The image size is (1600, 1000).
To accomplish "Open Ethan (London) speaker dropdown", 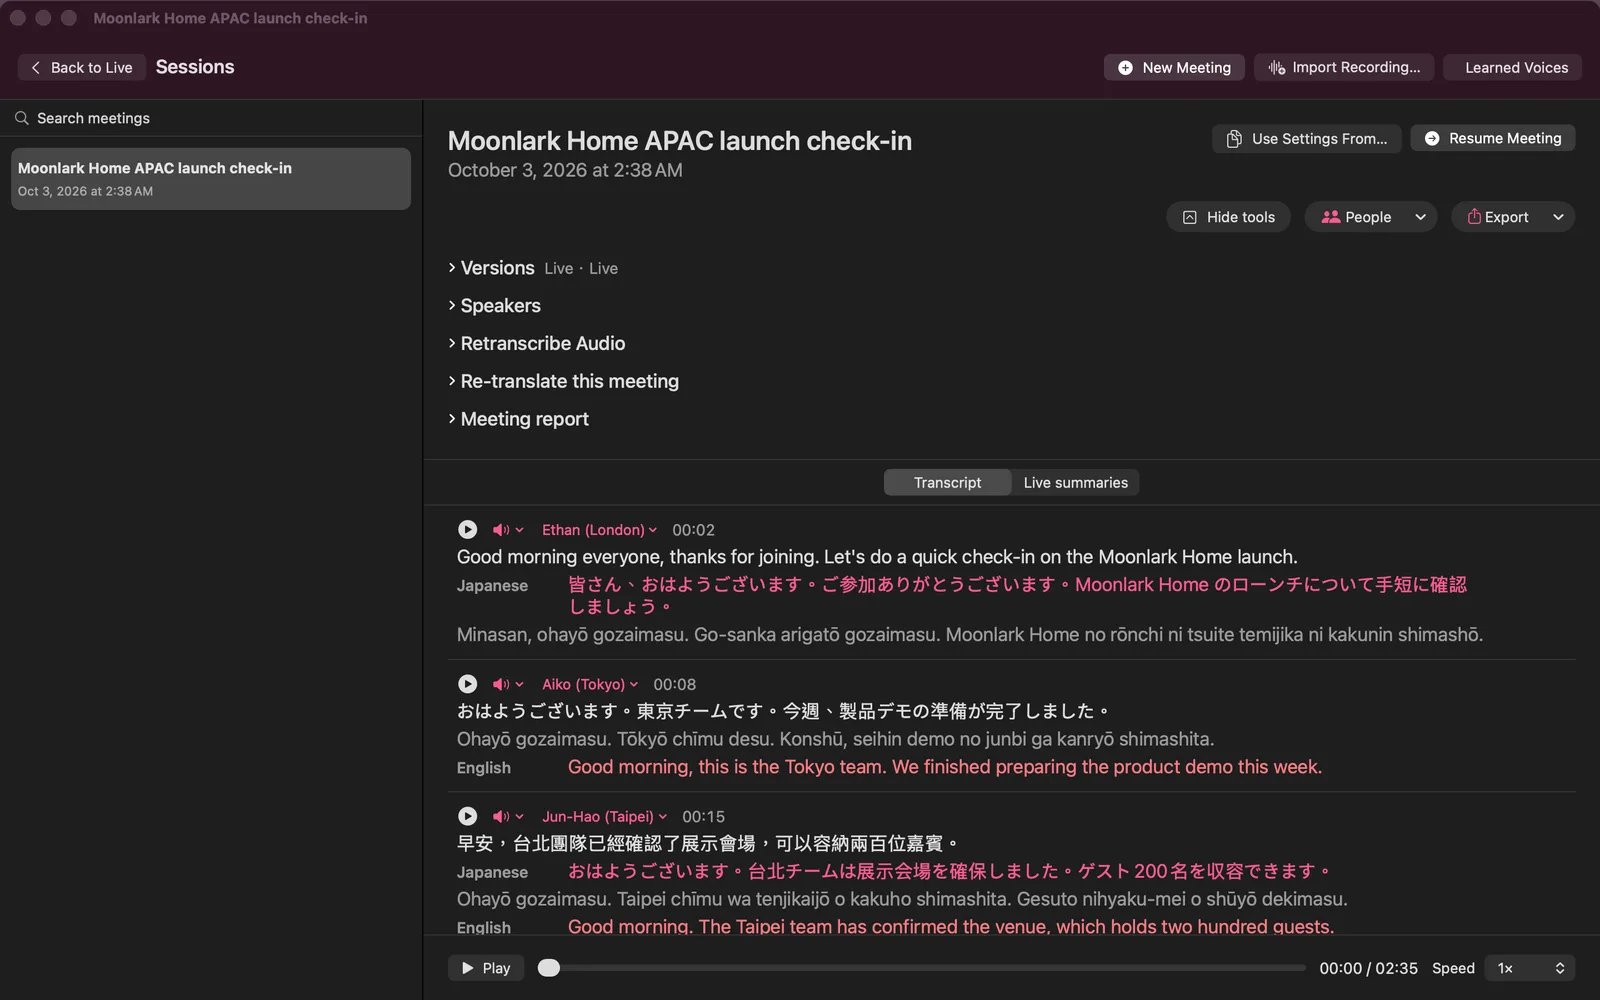I will coord(599,530).
